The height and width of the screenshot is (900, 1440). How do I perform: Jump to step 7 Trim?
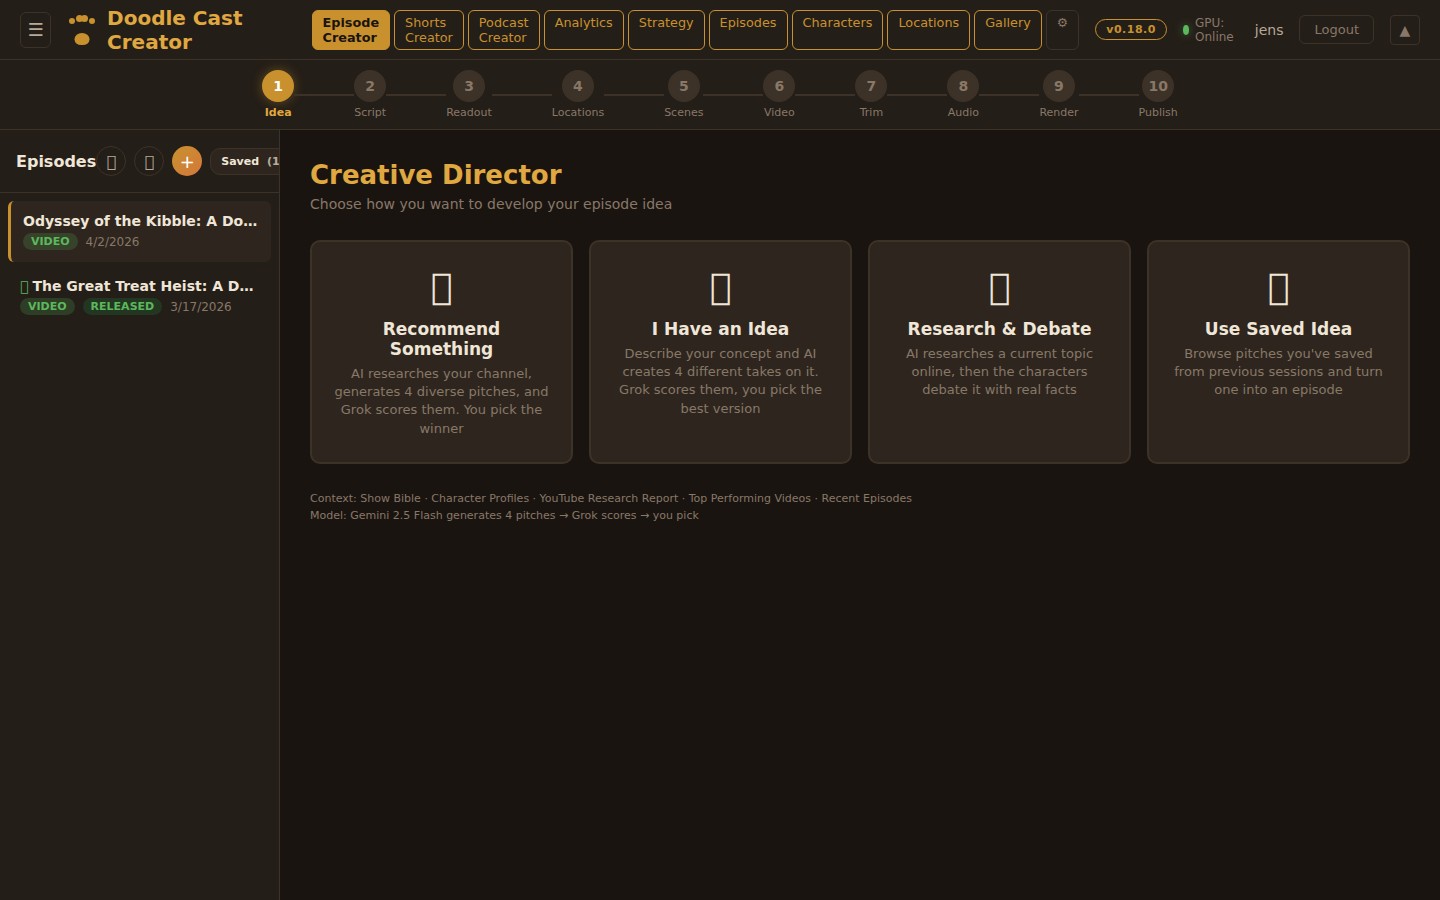click(871, 95)
